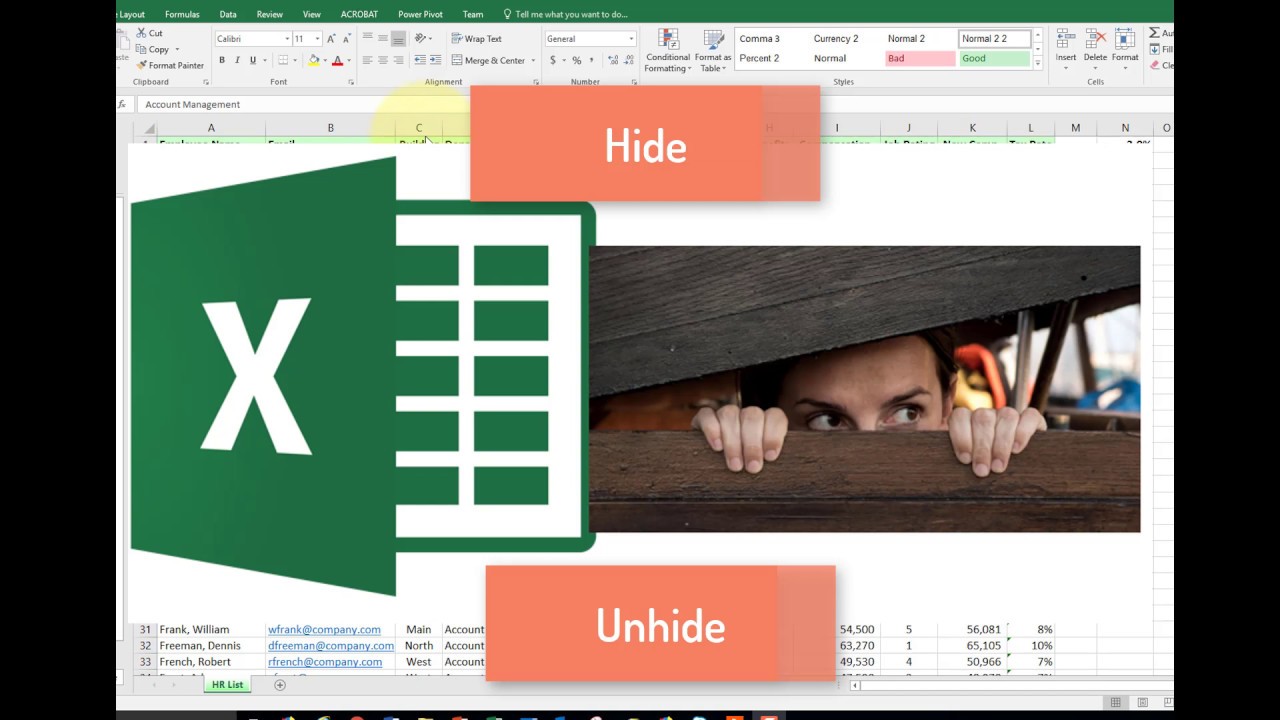
Task: Center cell text horizontally
Action: (x=383, y=60)
